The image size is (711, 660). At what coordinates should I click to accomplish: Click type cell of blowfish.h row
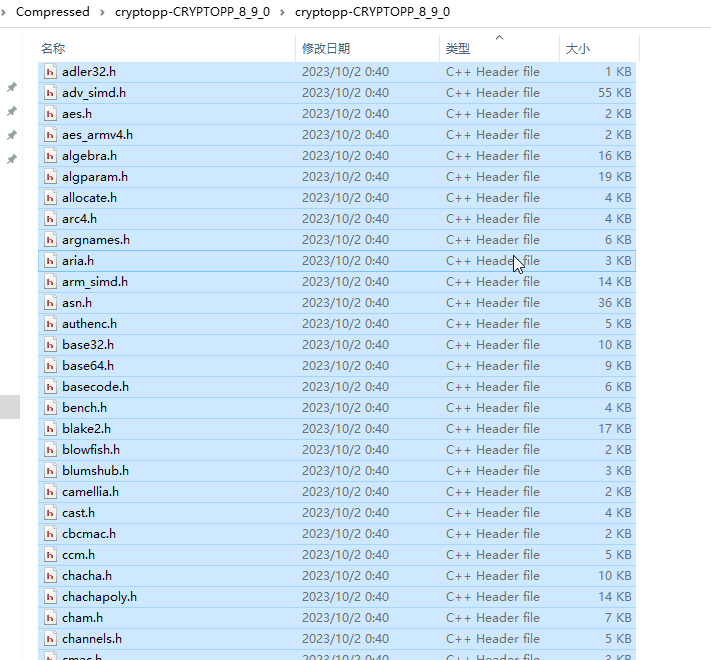tap(493, 450)
